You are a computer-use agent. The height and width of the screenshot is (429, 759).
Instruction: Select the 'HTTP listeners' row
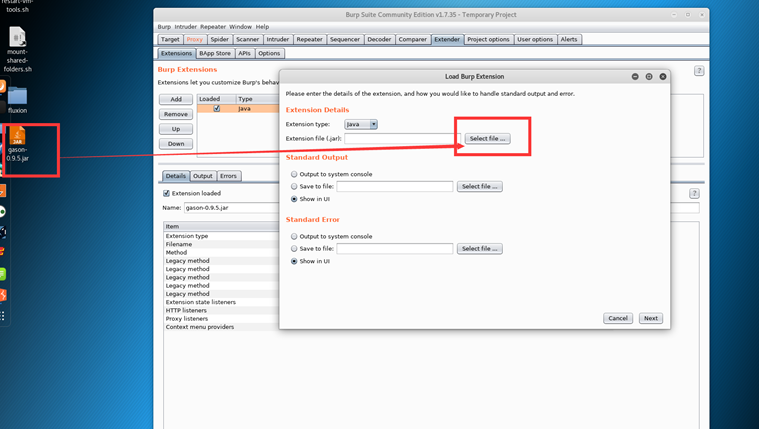pos(222,310)
